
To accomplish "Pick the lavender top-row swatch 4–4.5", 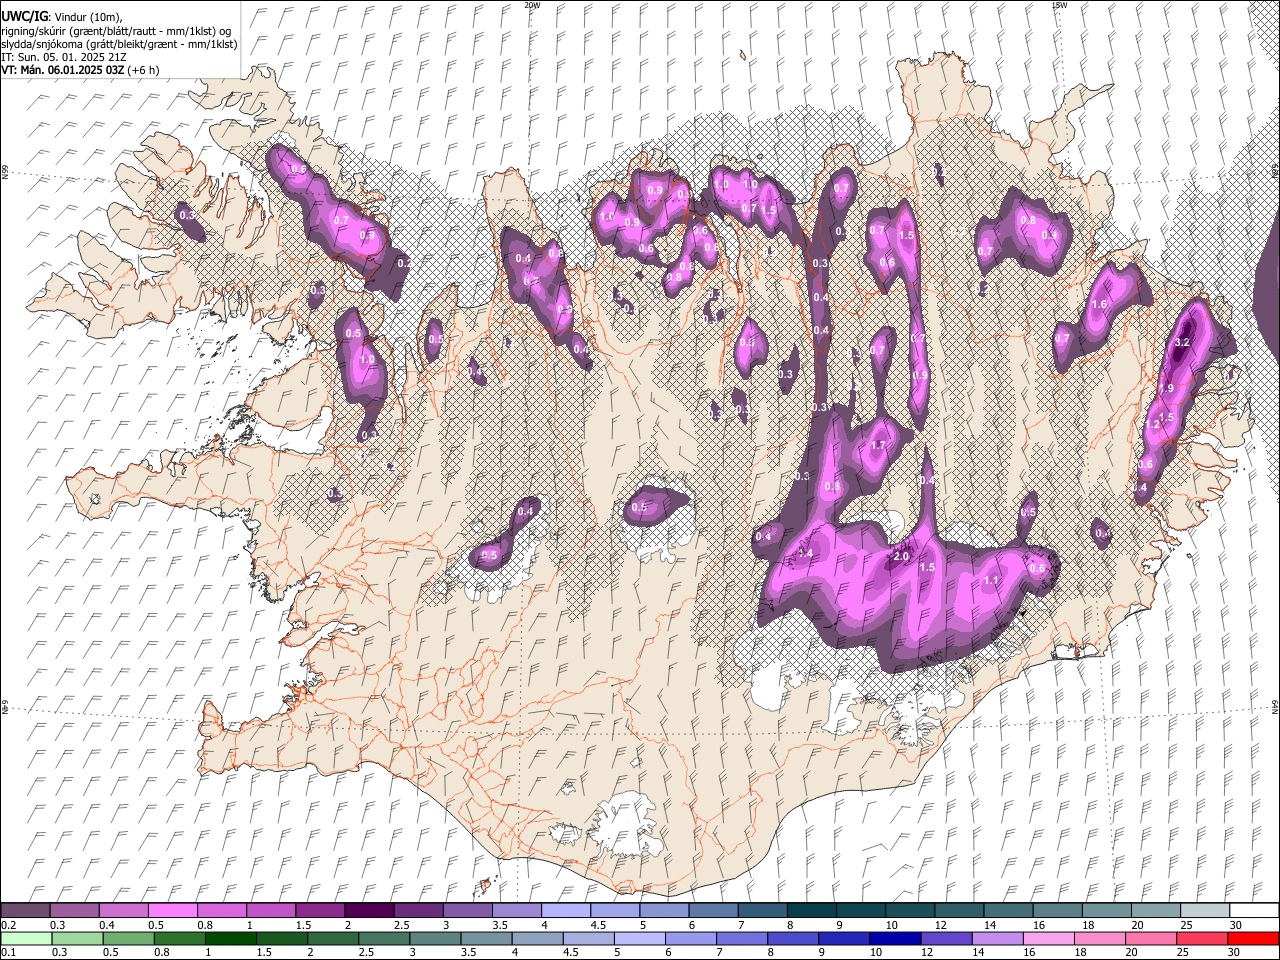I will [565, 911].
